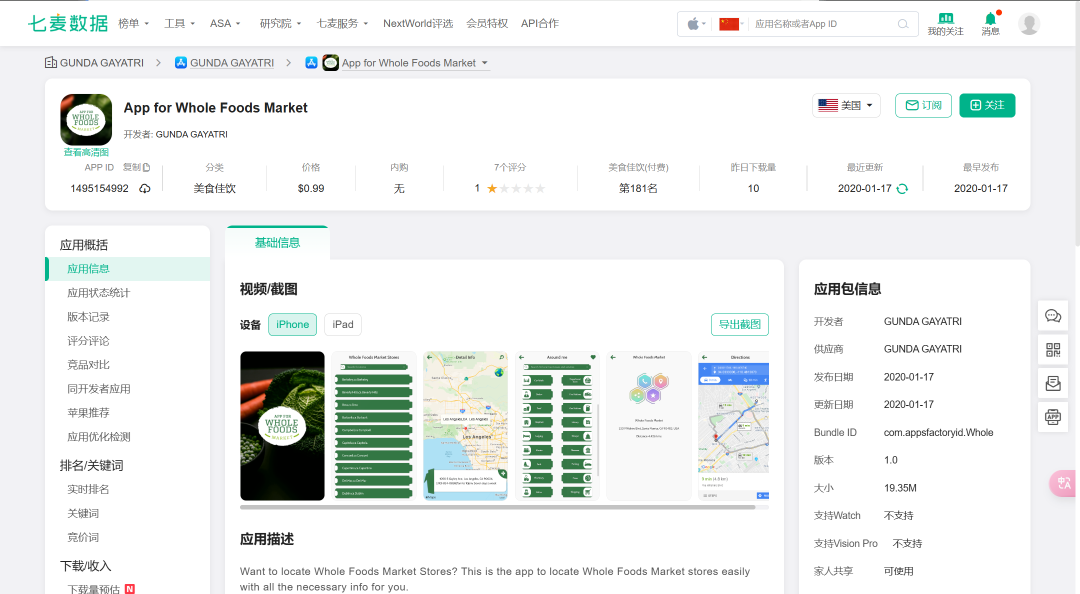
Task: Click Bundle ID value com.appsfactoryid.Whole
Action: pyautogui.click(x=938, y=433)
